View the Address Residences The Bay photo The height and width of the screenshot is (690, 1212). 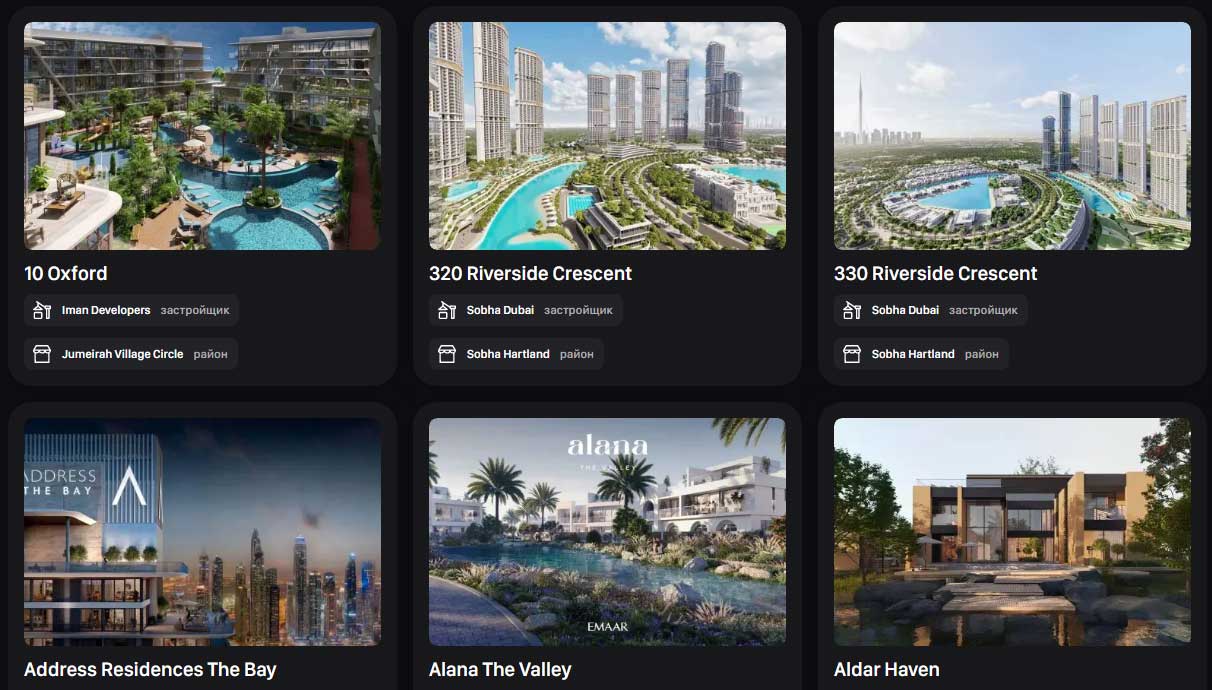click(202, 532)
